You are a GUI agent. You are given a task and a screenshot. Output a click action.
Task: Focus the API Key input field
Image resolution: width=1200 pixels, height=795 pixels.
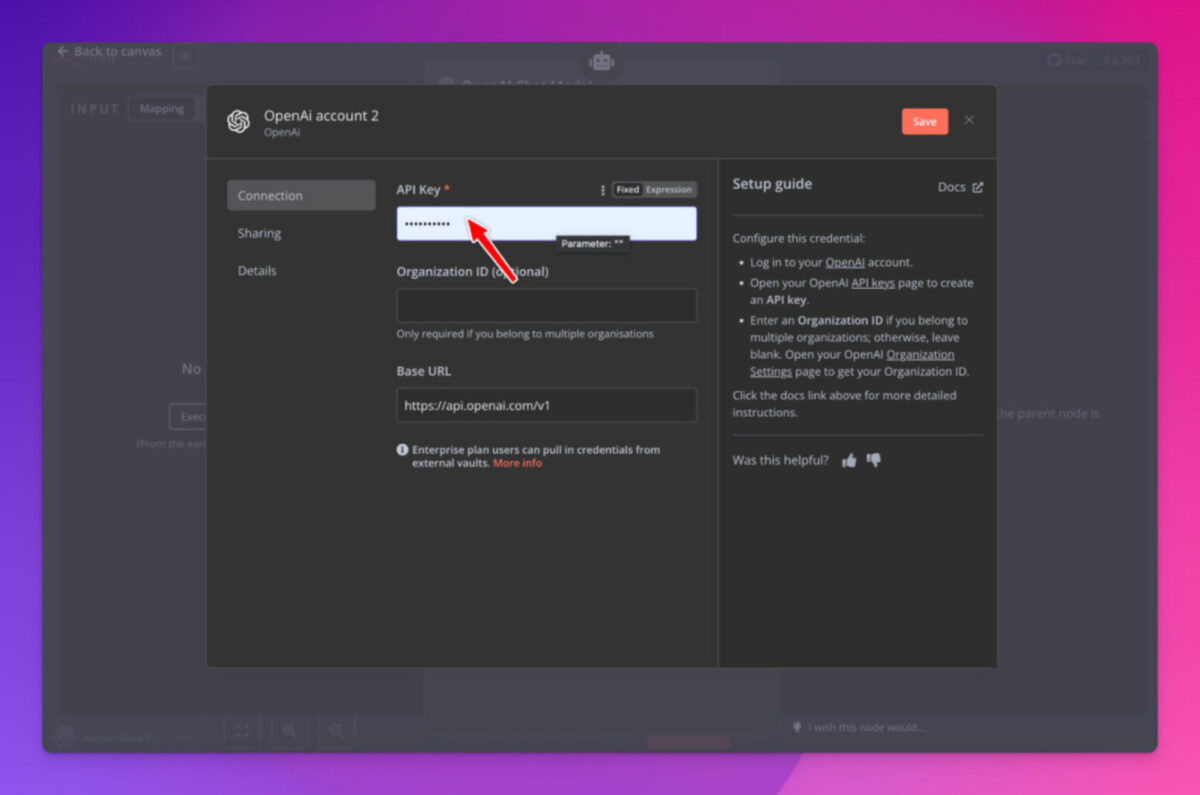(x=546, y=224)
